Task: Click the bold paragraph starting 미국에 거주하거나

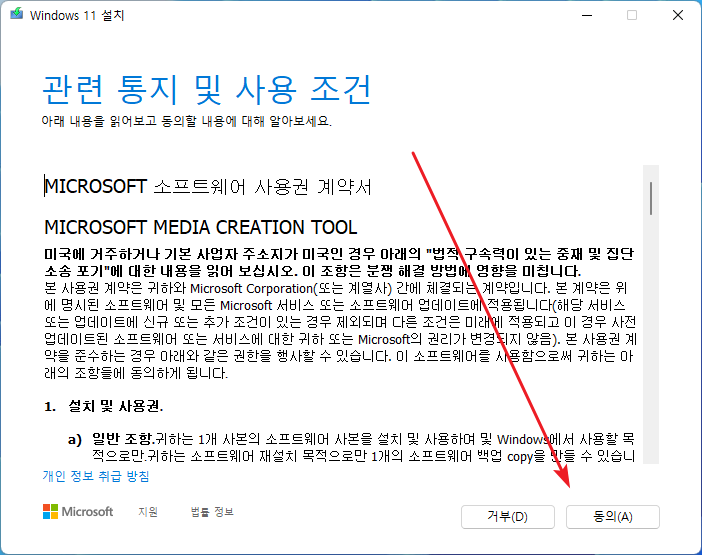Action: [339, 262]
